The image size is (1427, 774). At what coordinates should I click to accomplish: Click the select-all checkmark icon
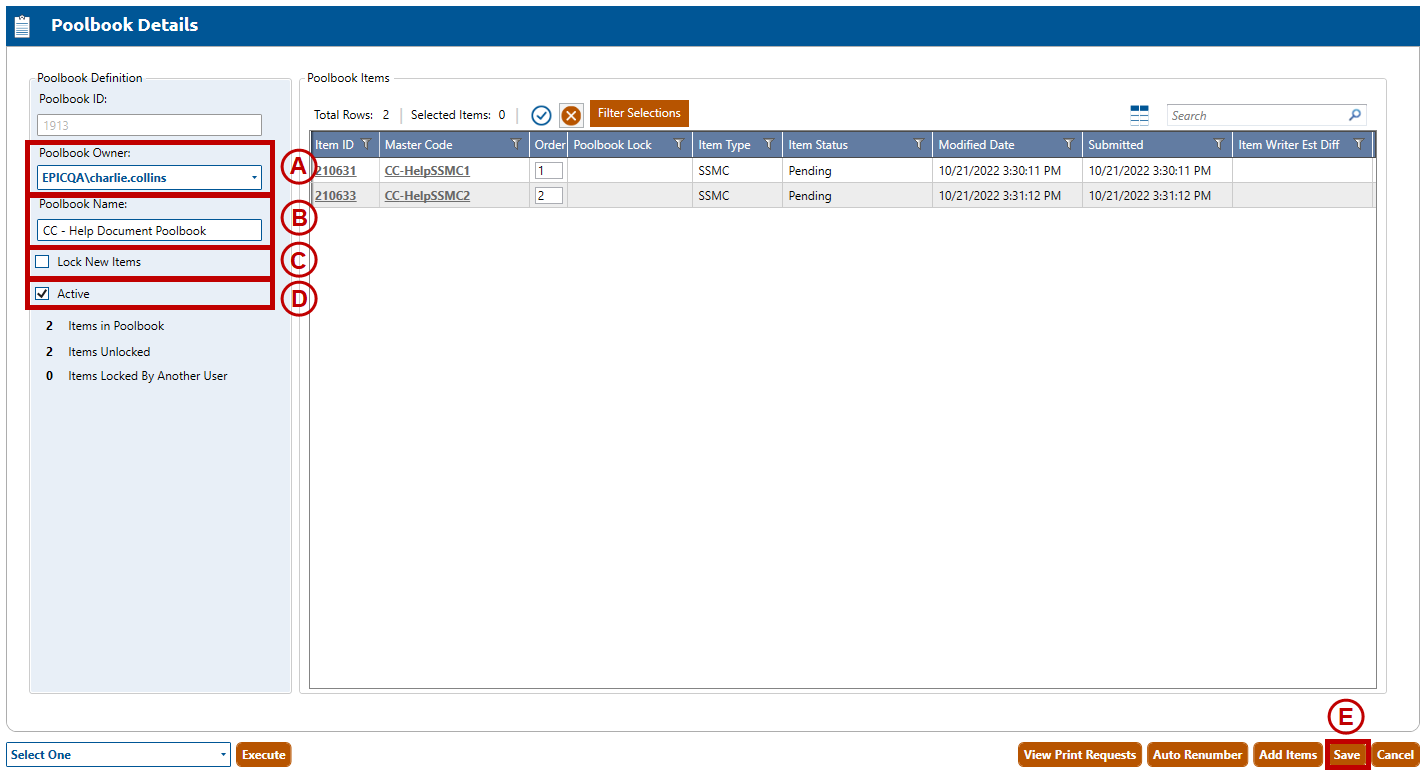coord(541,115)
